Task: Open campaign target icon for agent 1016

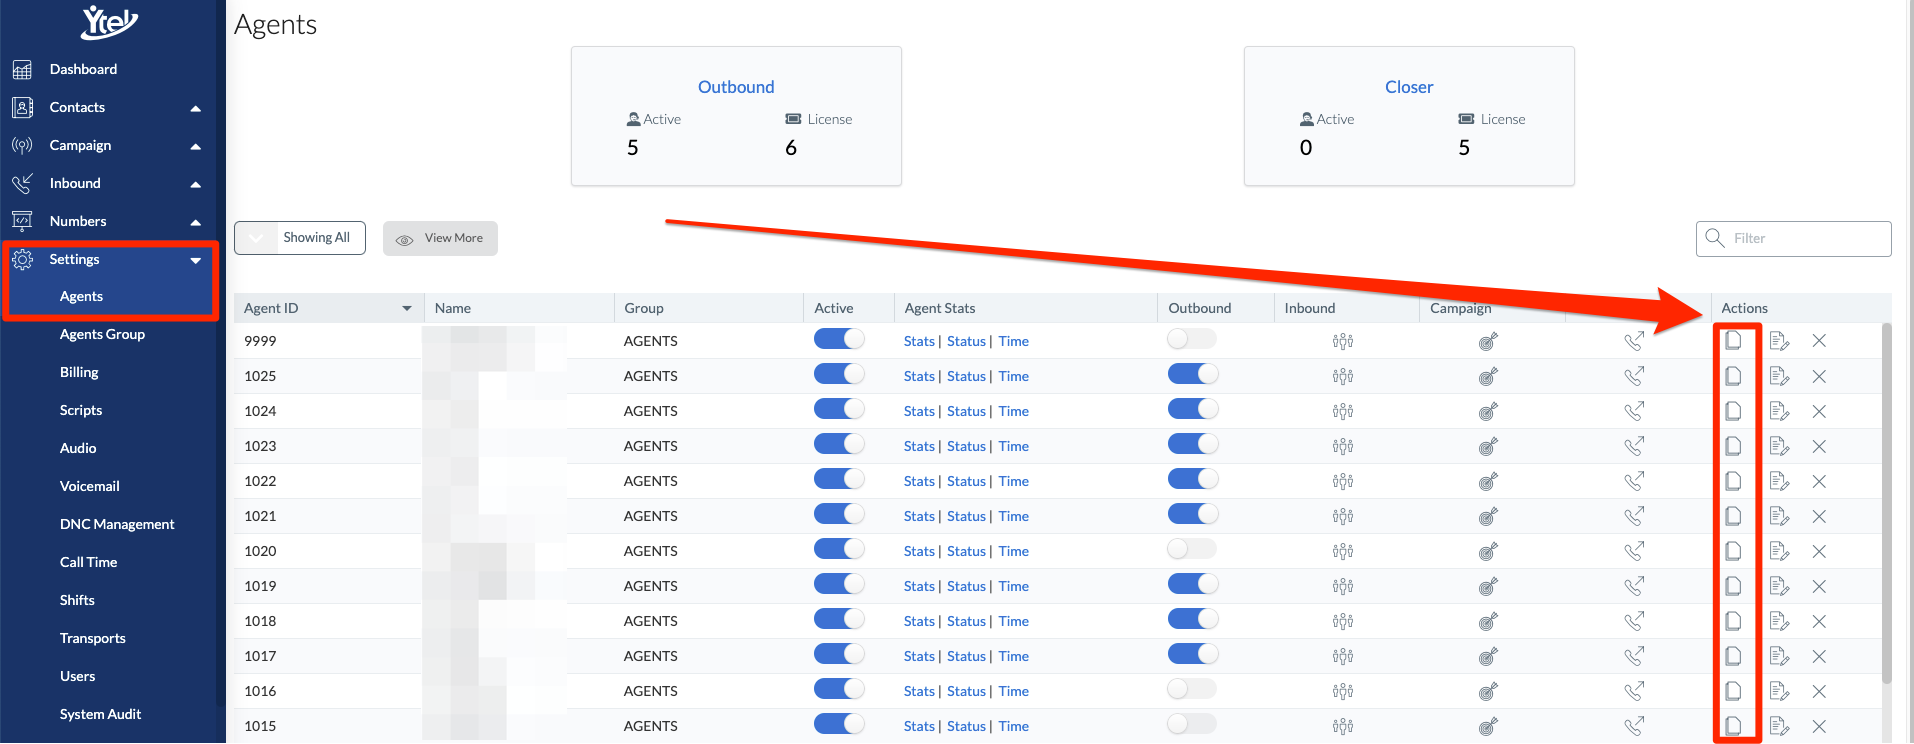Action: 1488,691
